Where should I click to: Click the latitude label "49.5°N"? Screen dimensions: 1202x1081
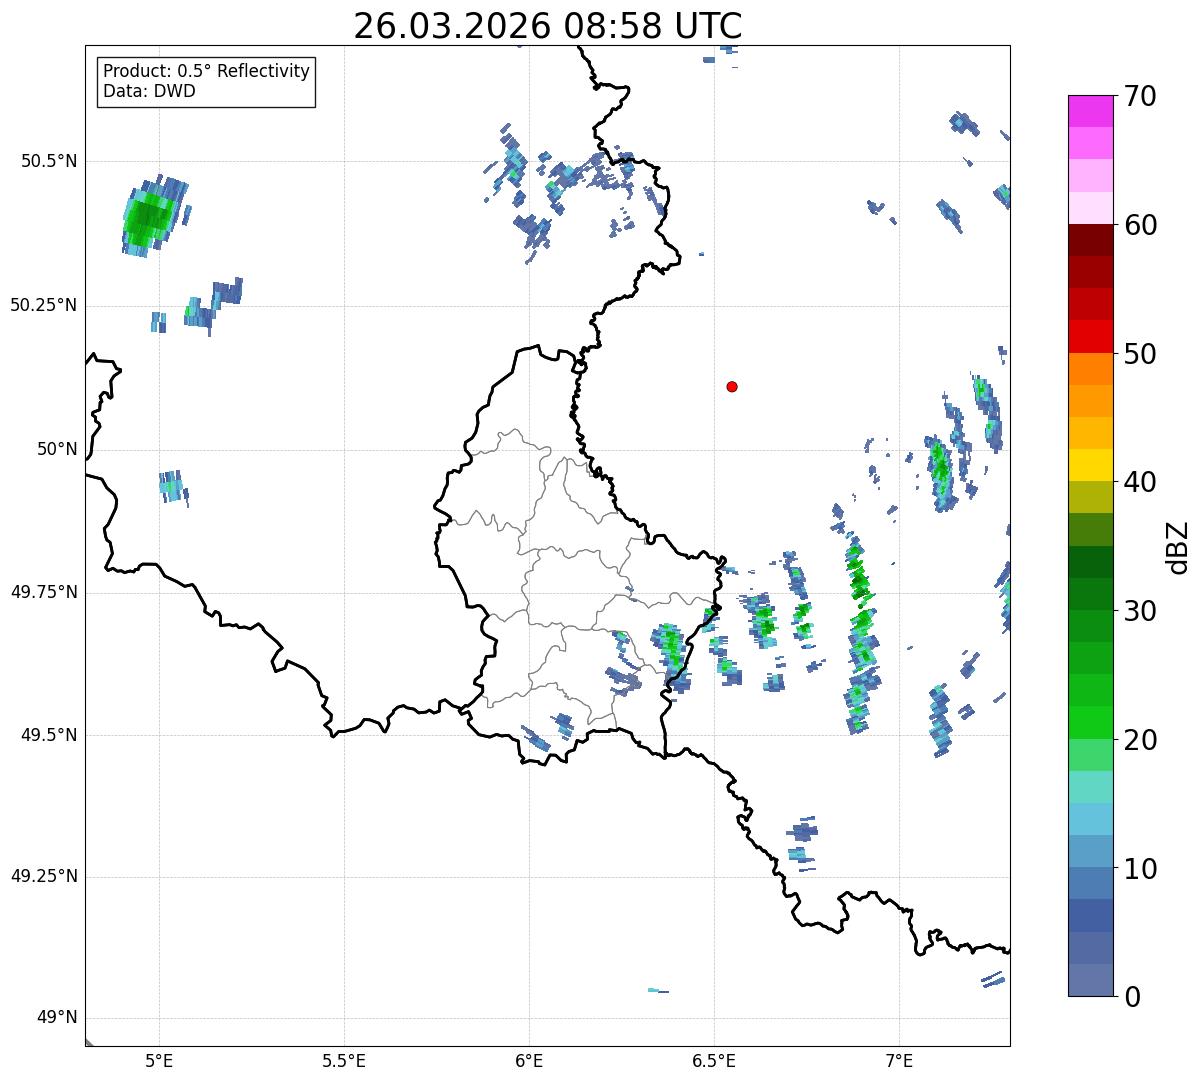(49, 735)
